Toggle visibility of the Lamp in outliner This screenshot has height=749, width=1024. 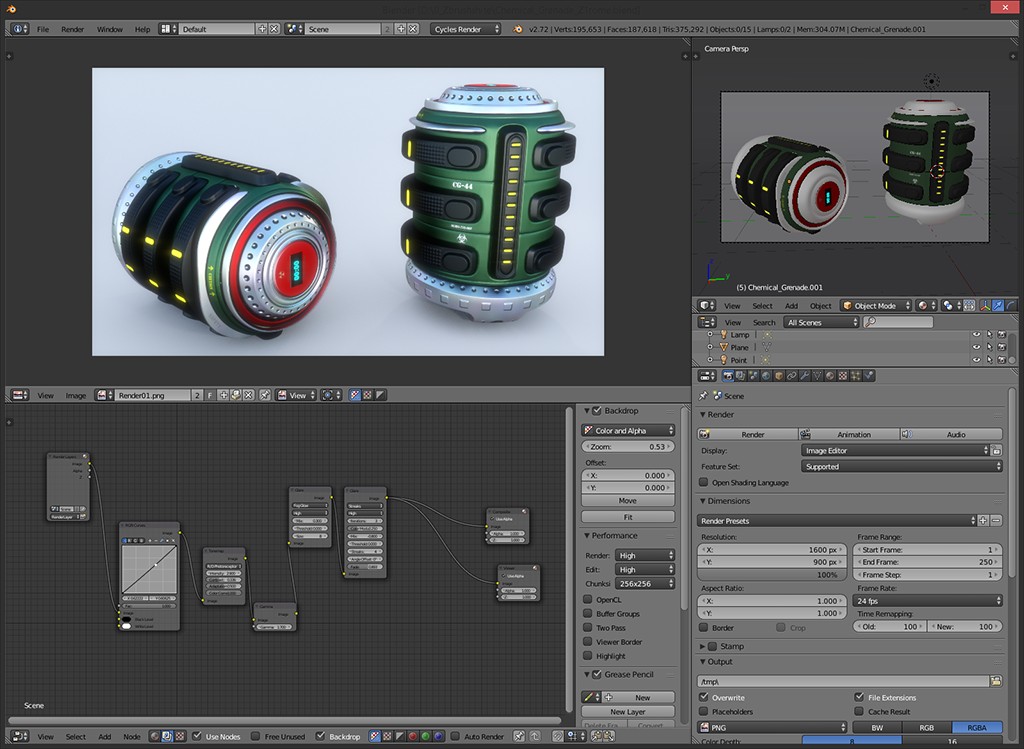977,335
